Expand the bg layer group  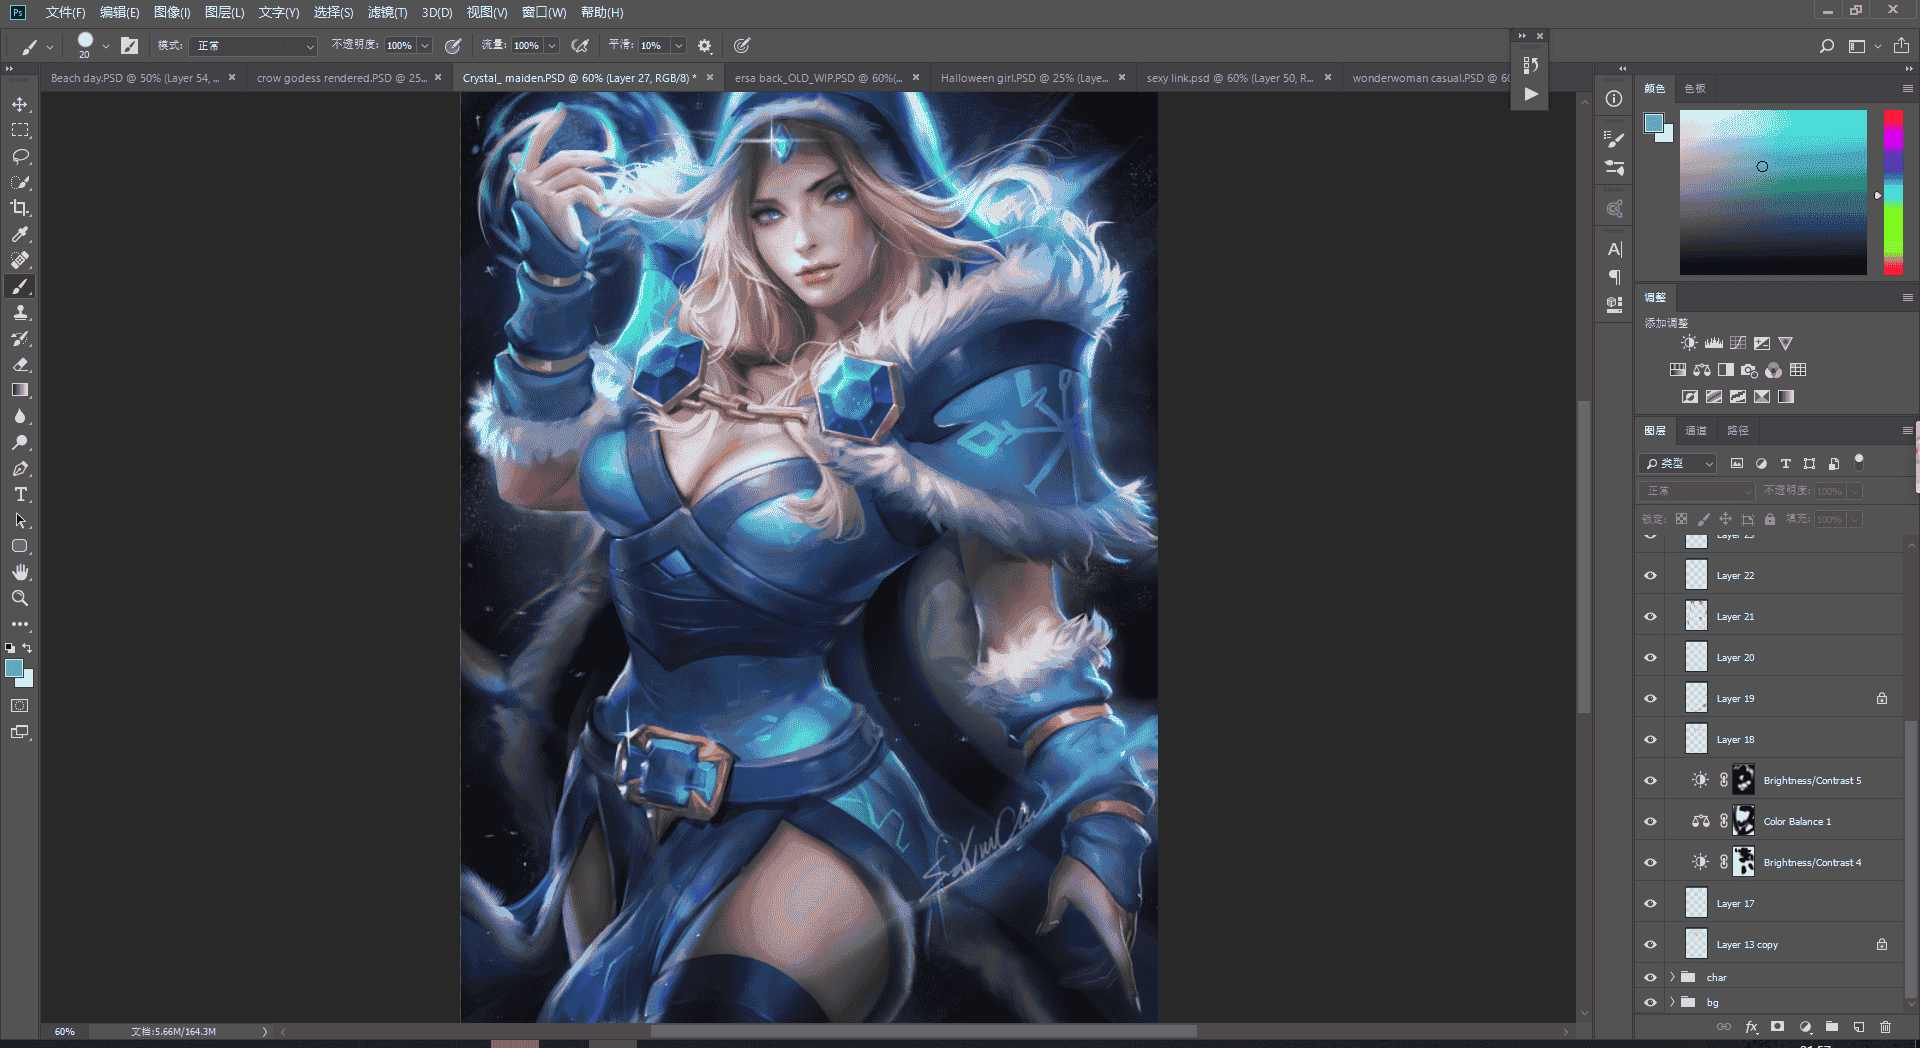click(1672, 1002)
